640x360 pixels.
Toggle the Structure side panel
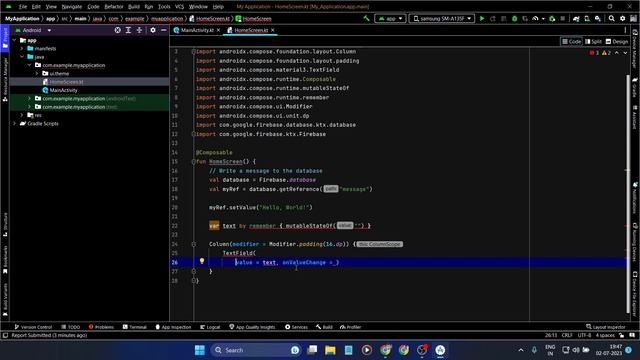tap(5, 224)
